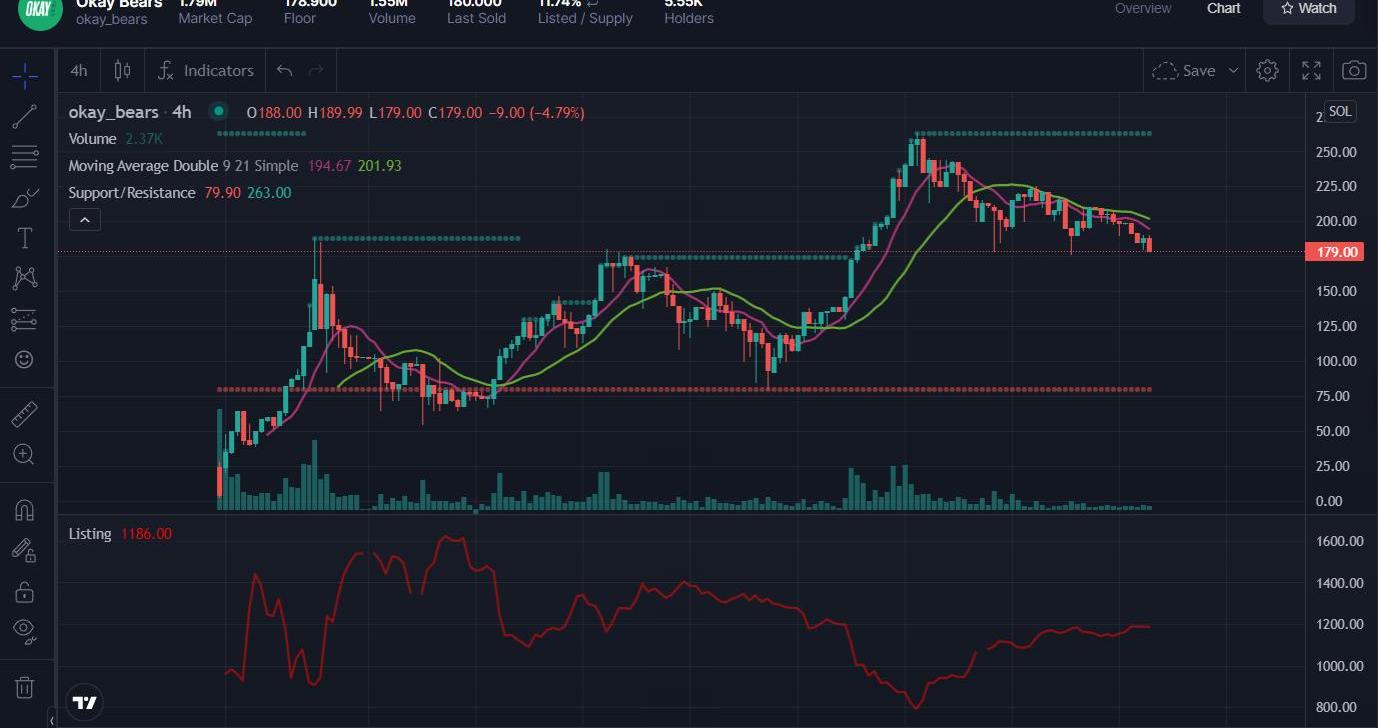Take a chart snapshot with camera icon

(x=1353, y=70)
